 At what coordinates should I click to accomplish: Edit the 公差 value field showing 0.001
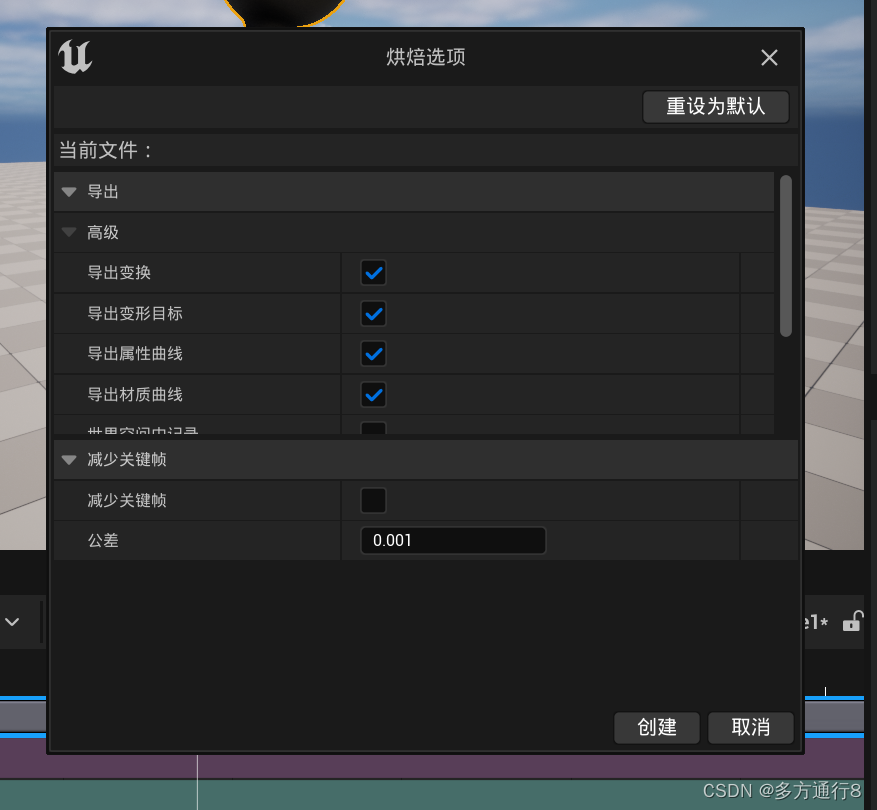(x=453, y=540)
